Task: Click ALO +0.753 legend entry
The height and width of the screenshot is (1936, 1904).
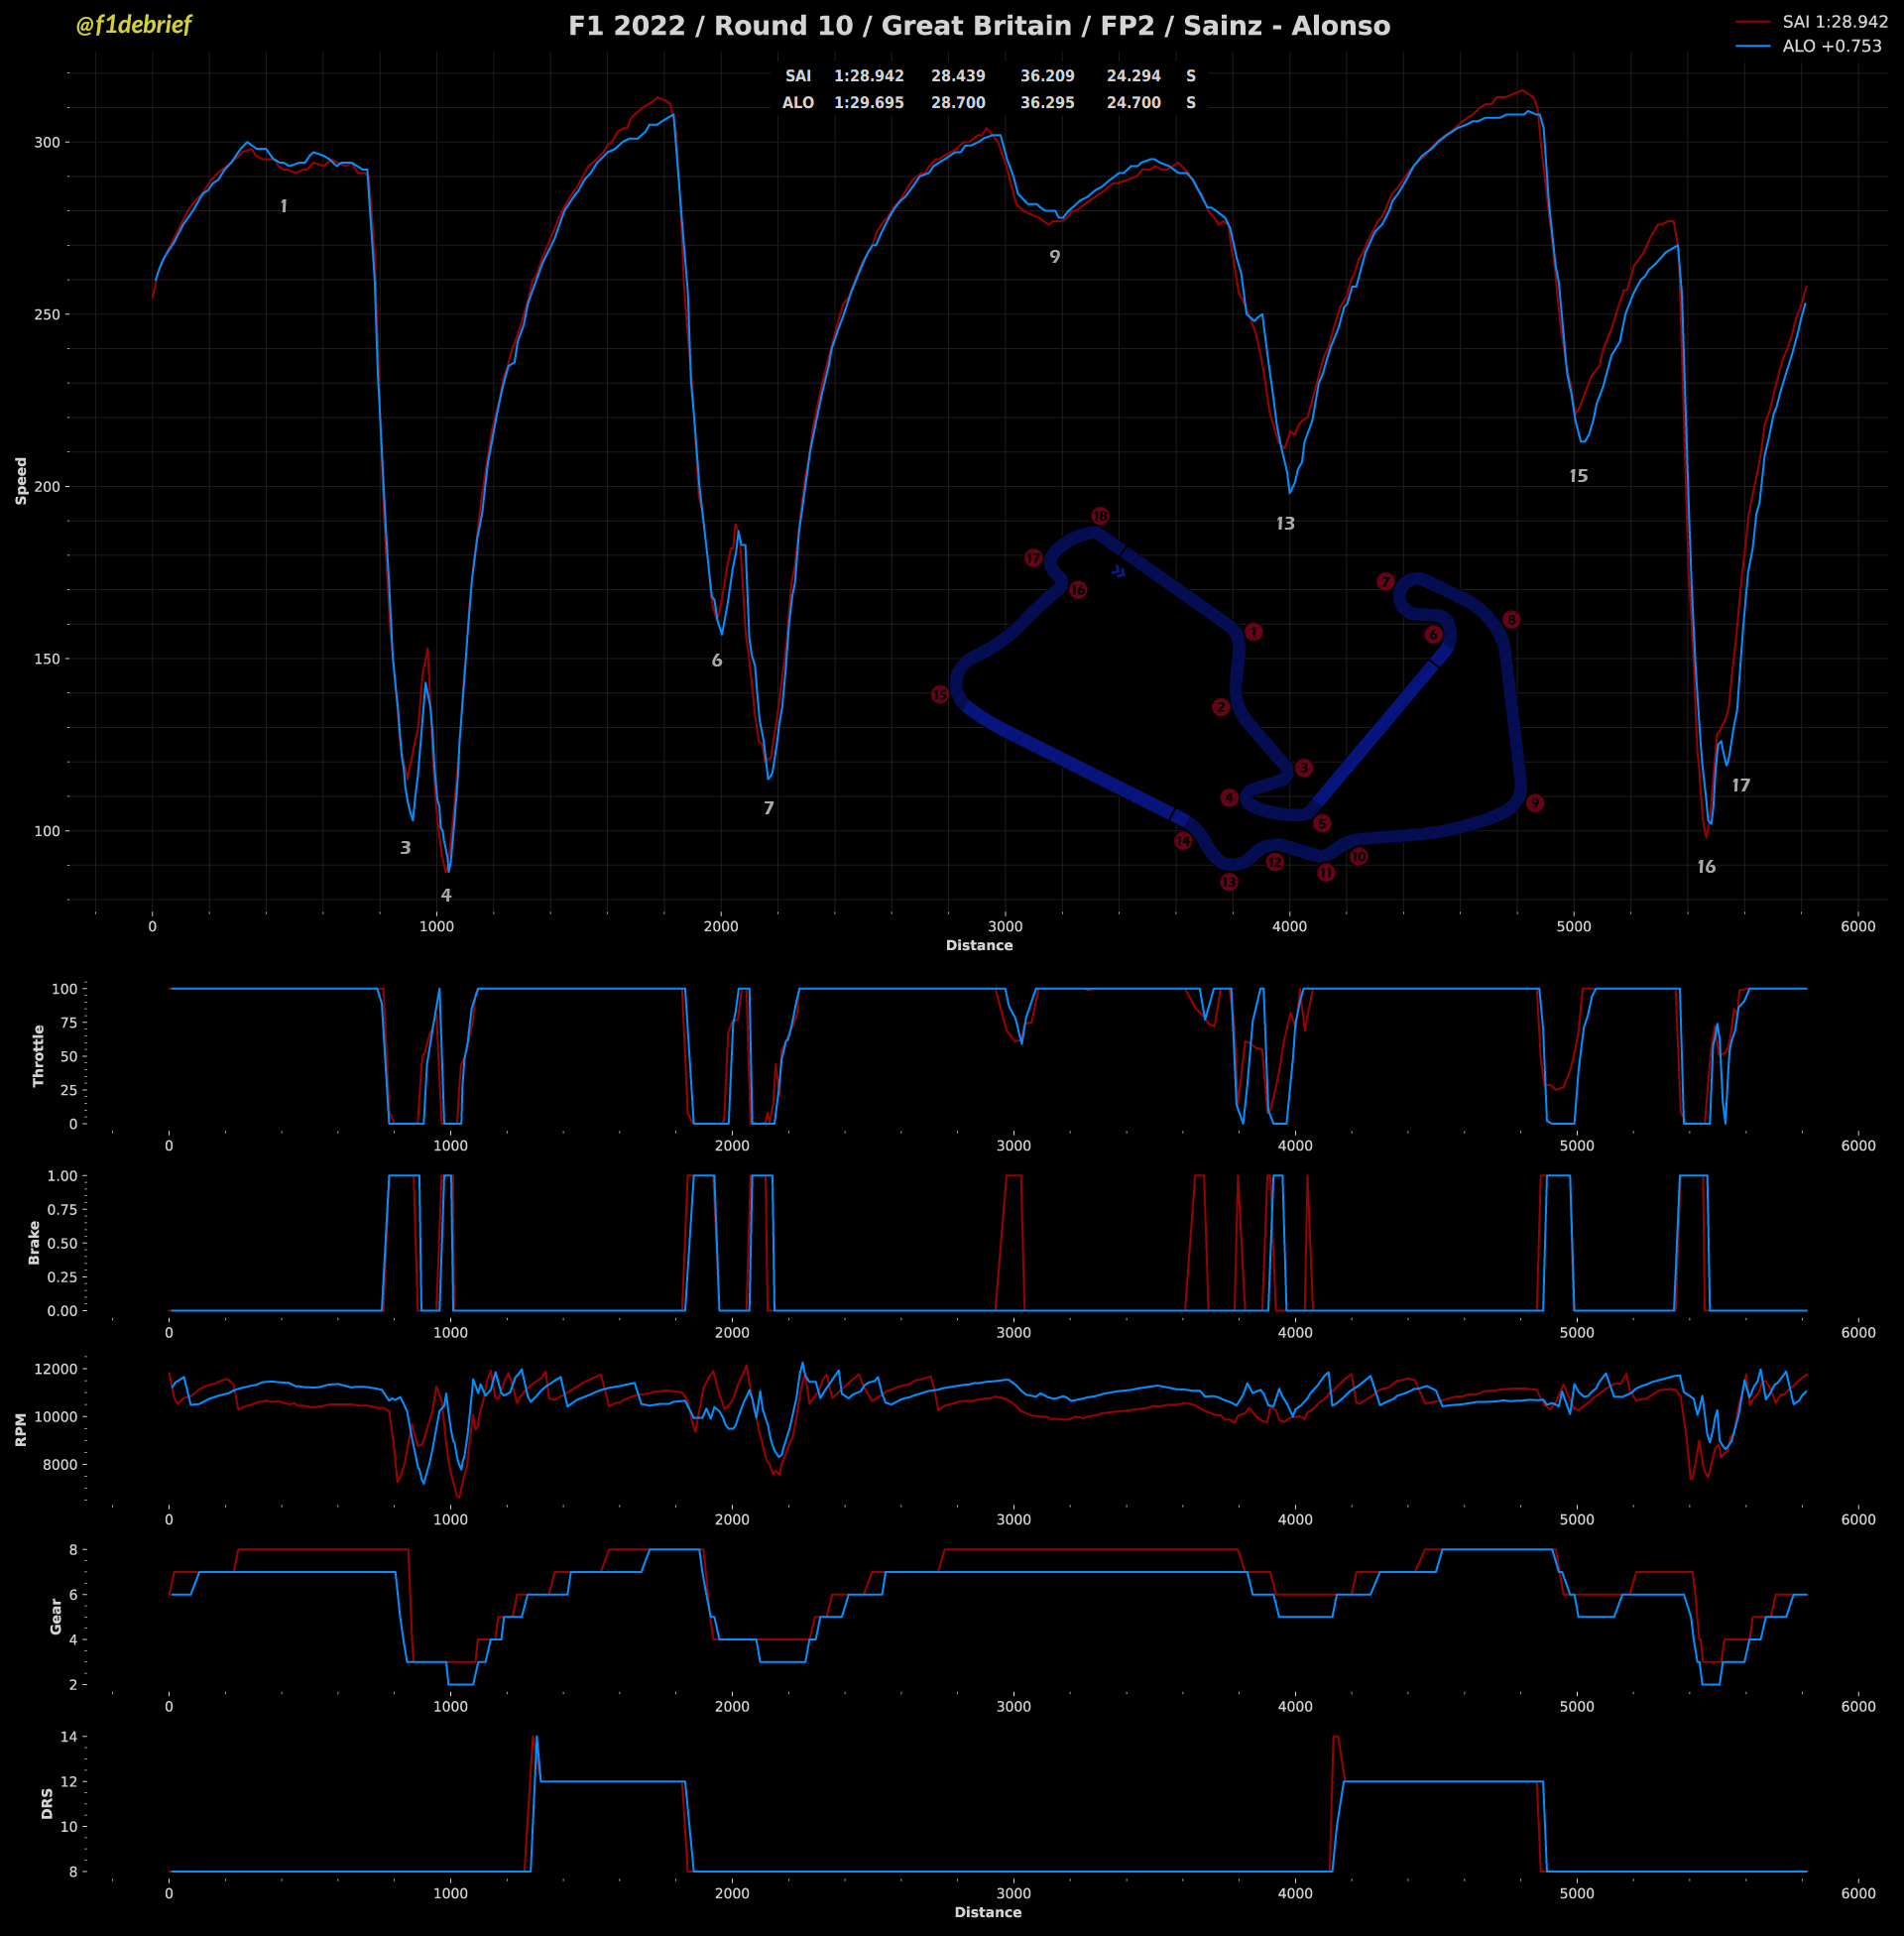Action: 1831,46
